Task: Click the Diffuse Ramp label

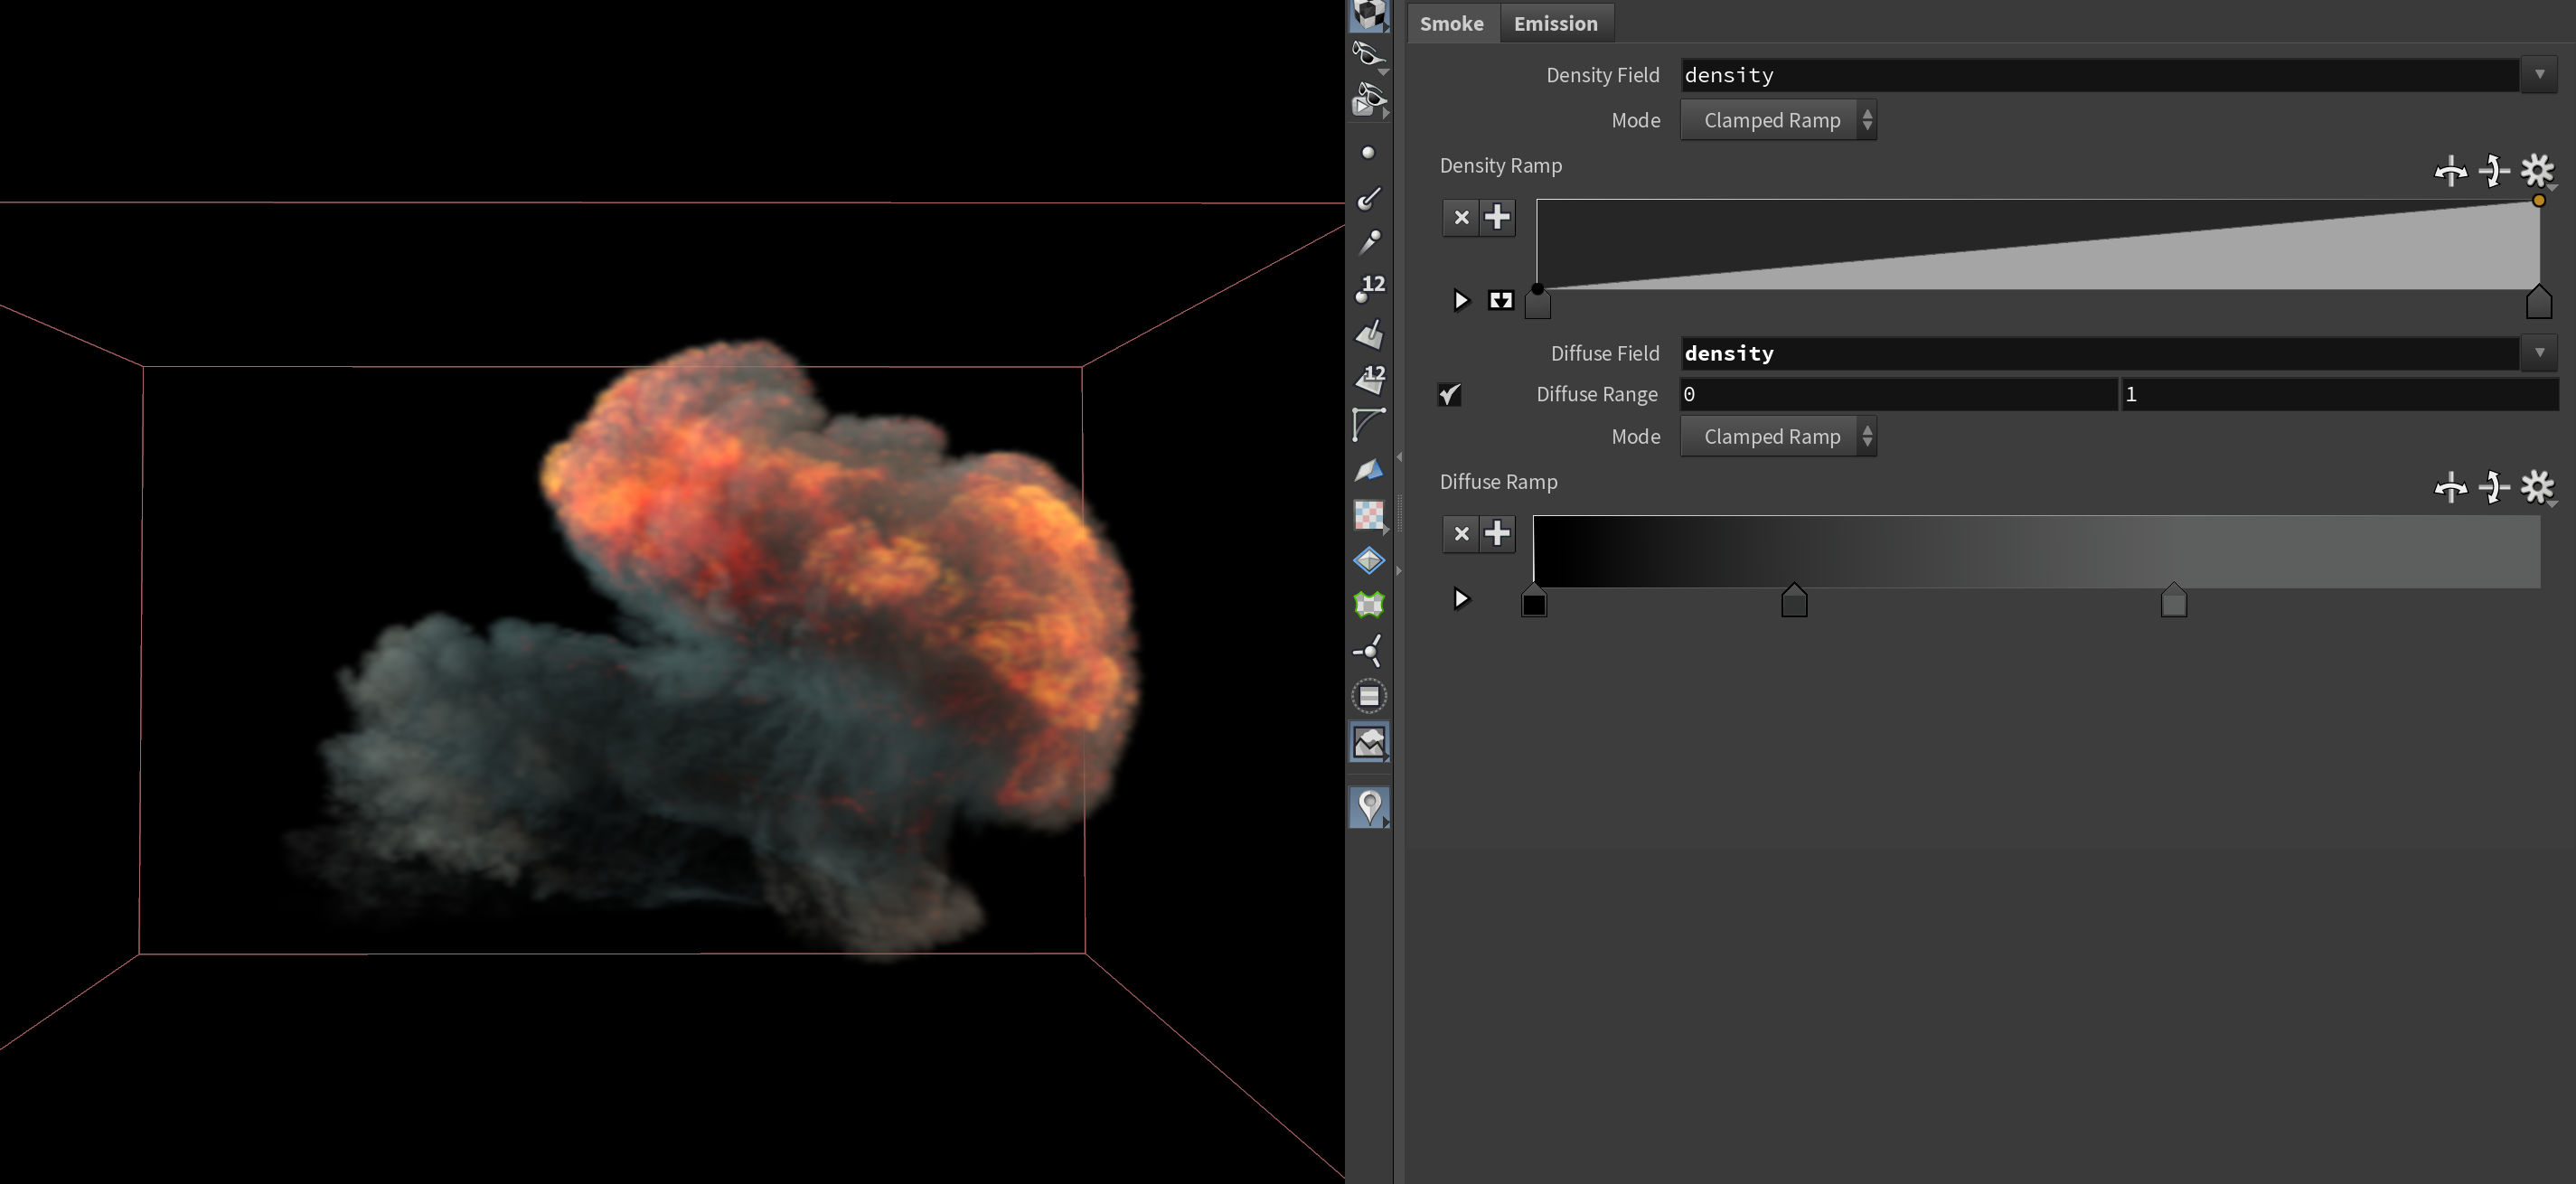Action: click(x=1498, y=482)
